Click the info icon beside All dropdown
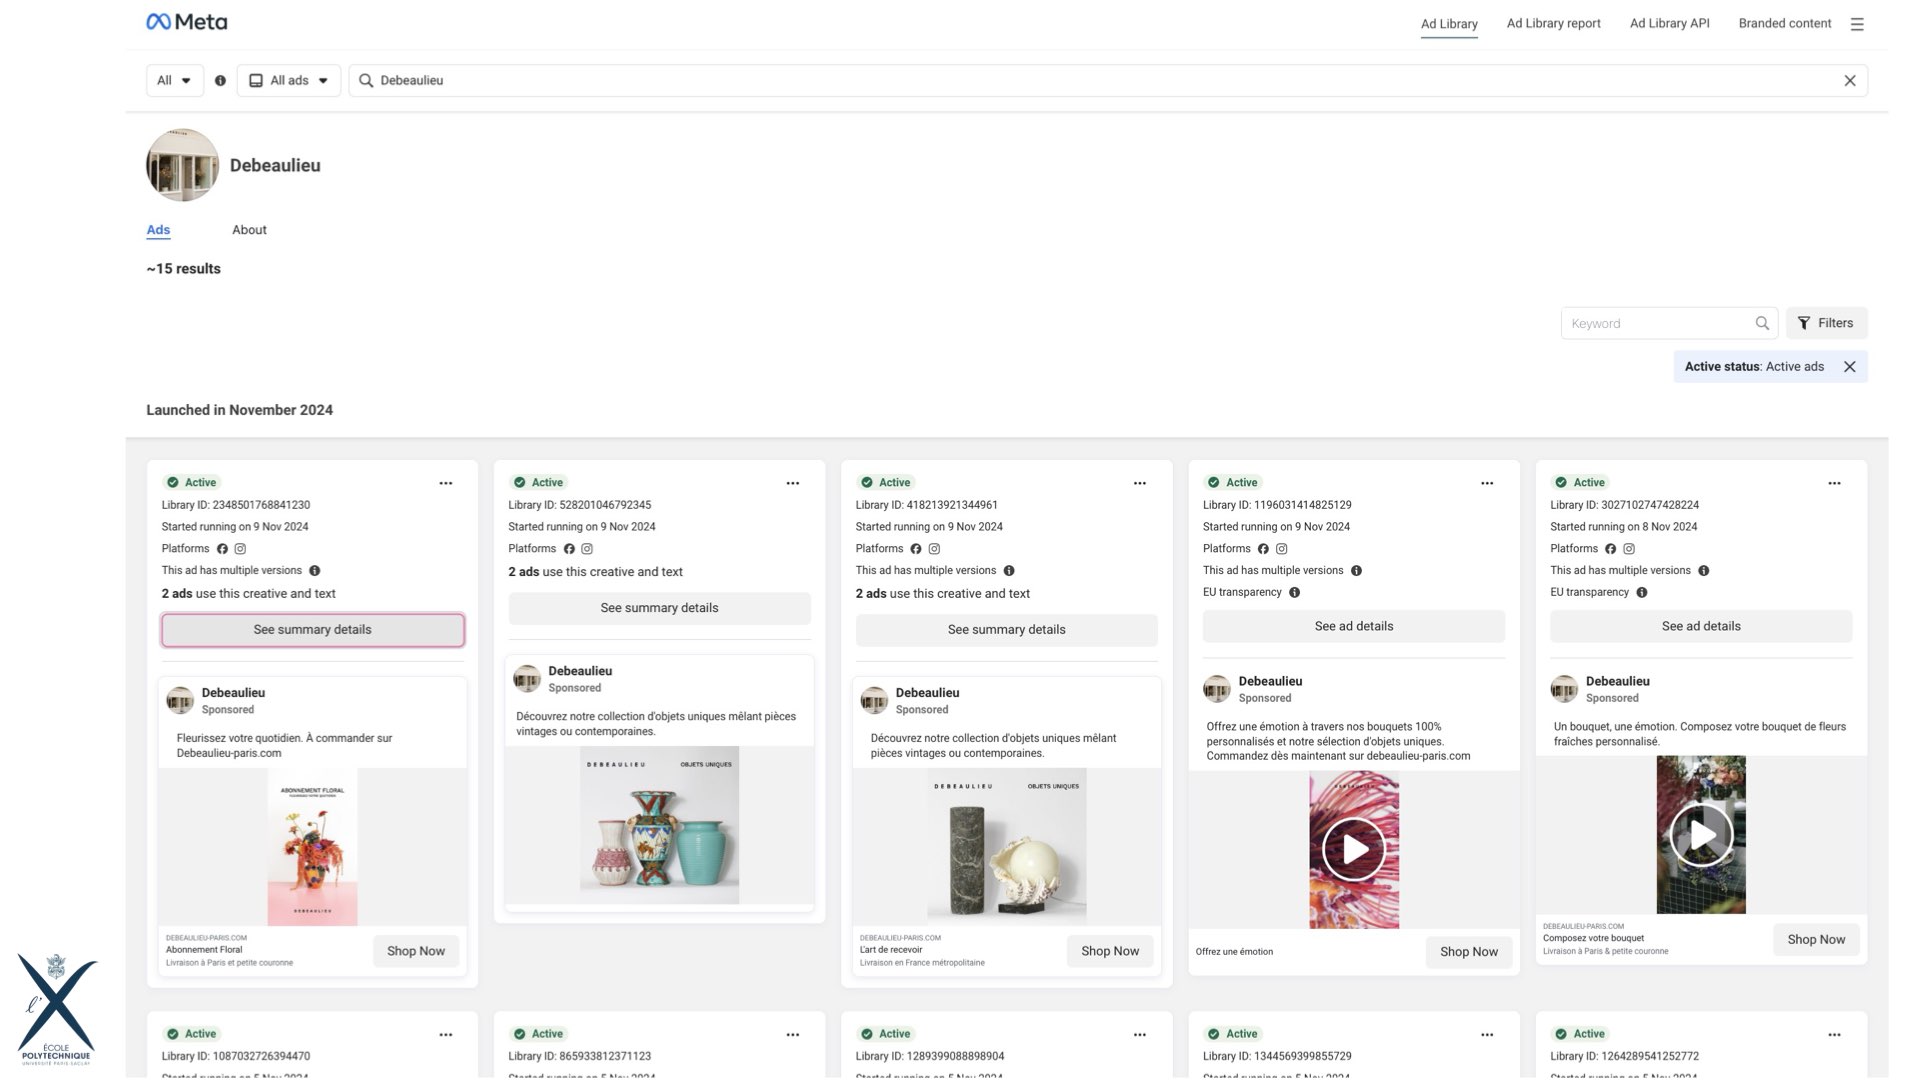Screen dimensions: 1920x1080 tap(220, 81)
